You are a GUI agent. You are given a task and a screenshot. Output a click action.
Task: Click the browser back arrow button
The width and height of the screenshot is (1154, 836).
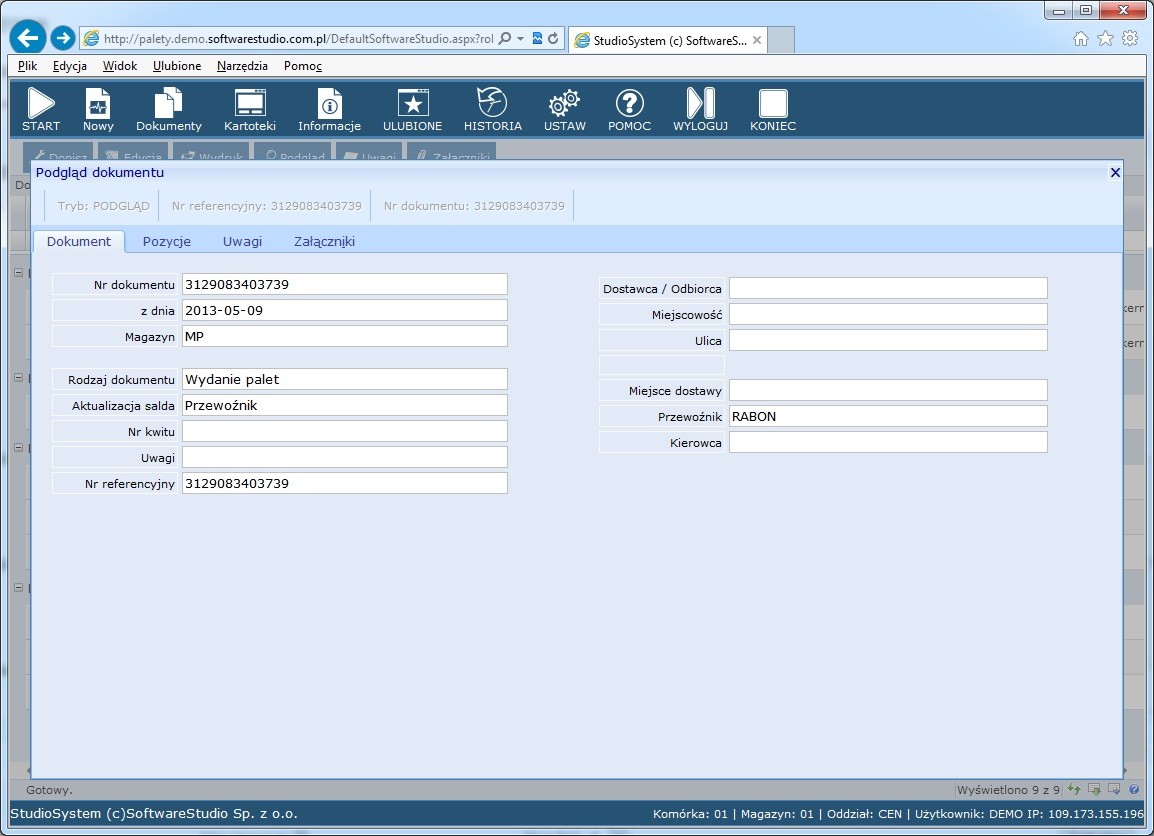(x=27, y=38)
